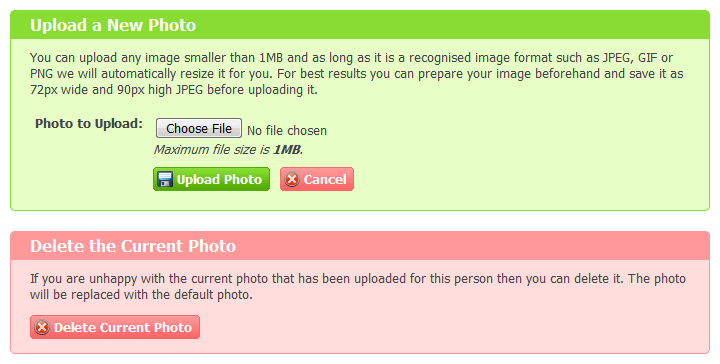The width and height of the screenshot is (720, 364).
Task: Remove picture via Delete Current Photo label
Action: point(123,327)
